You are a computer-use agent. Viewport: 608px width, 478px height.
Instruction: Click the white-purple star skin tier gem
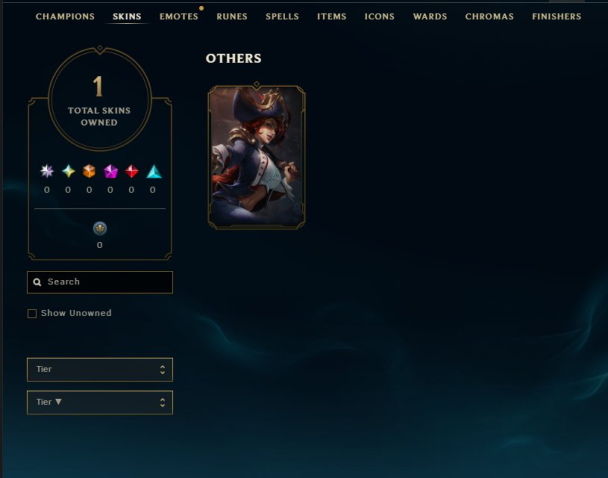[x=47, y=171]
